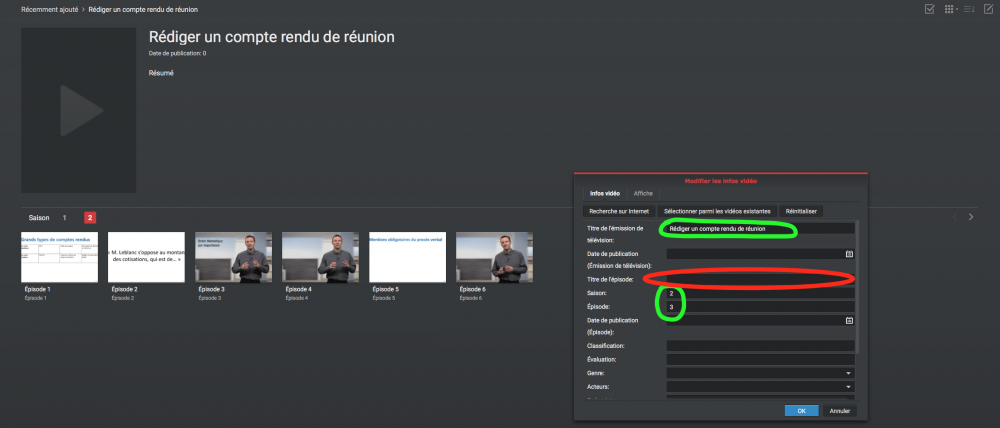Viewport: 1000px width, 428px height.
Task: Click previous arrow of episode carousel
Action: [955, 217]
